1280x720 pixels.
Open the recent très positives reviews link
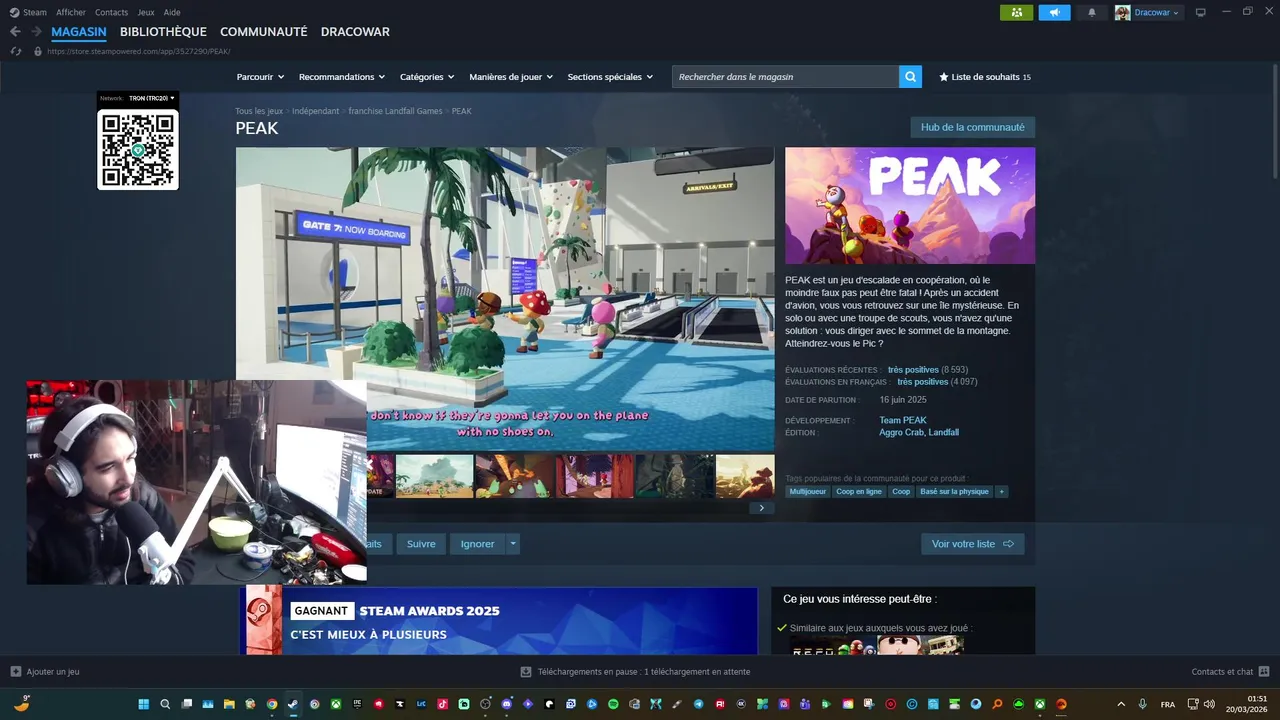point(913,370)
